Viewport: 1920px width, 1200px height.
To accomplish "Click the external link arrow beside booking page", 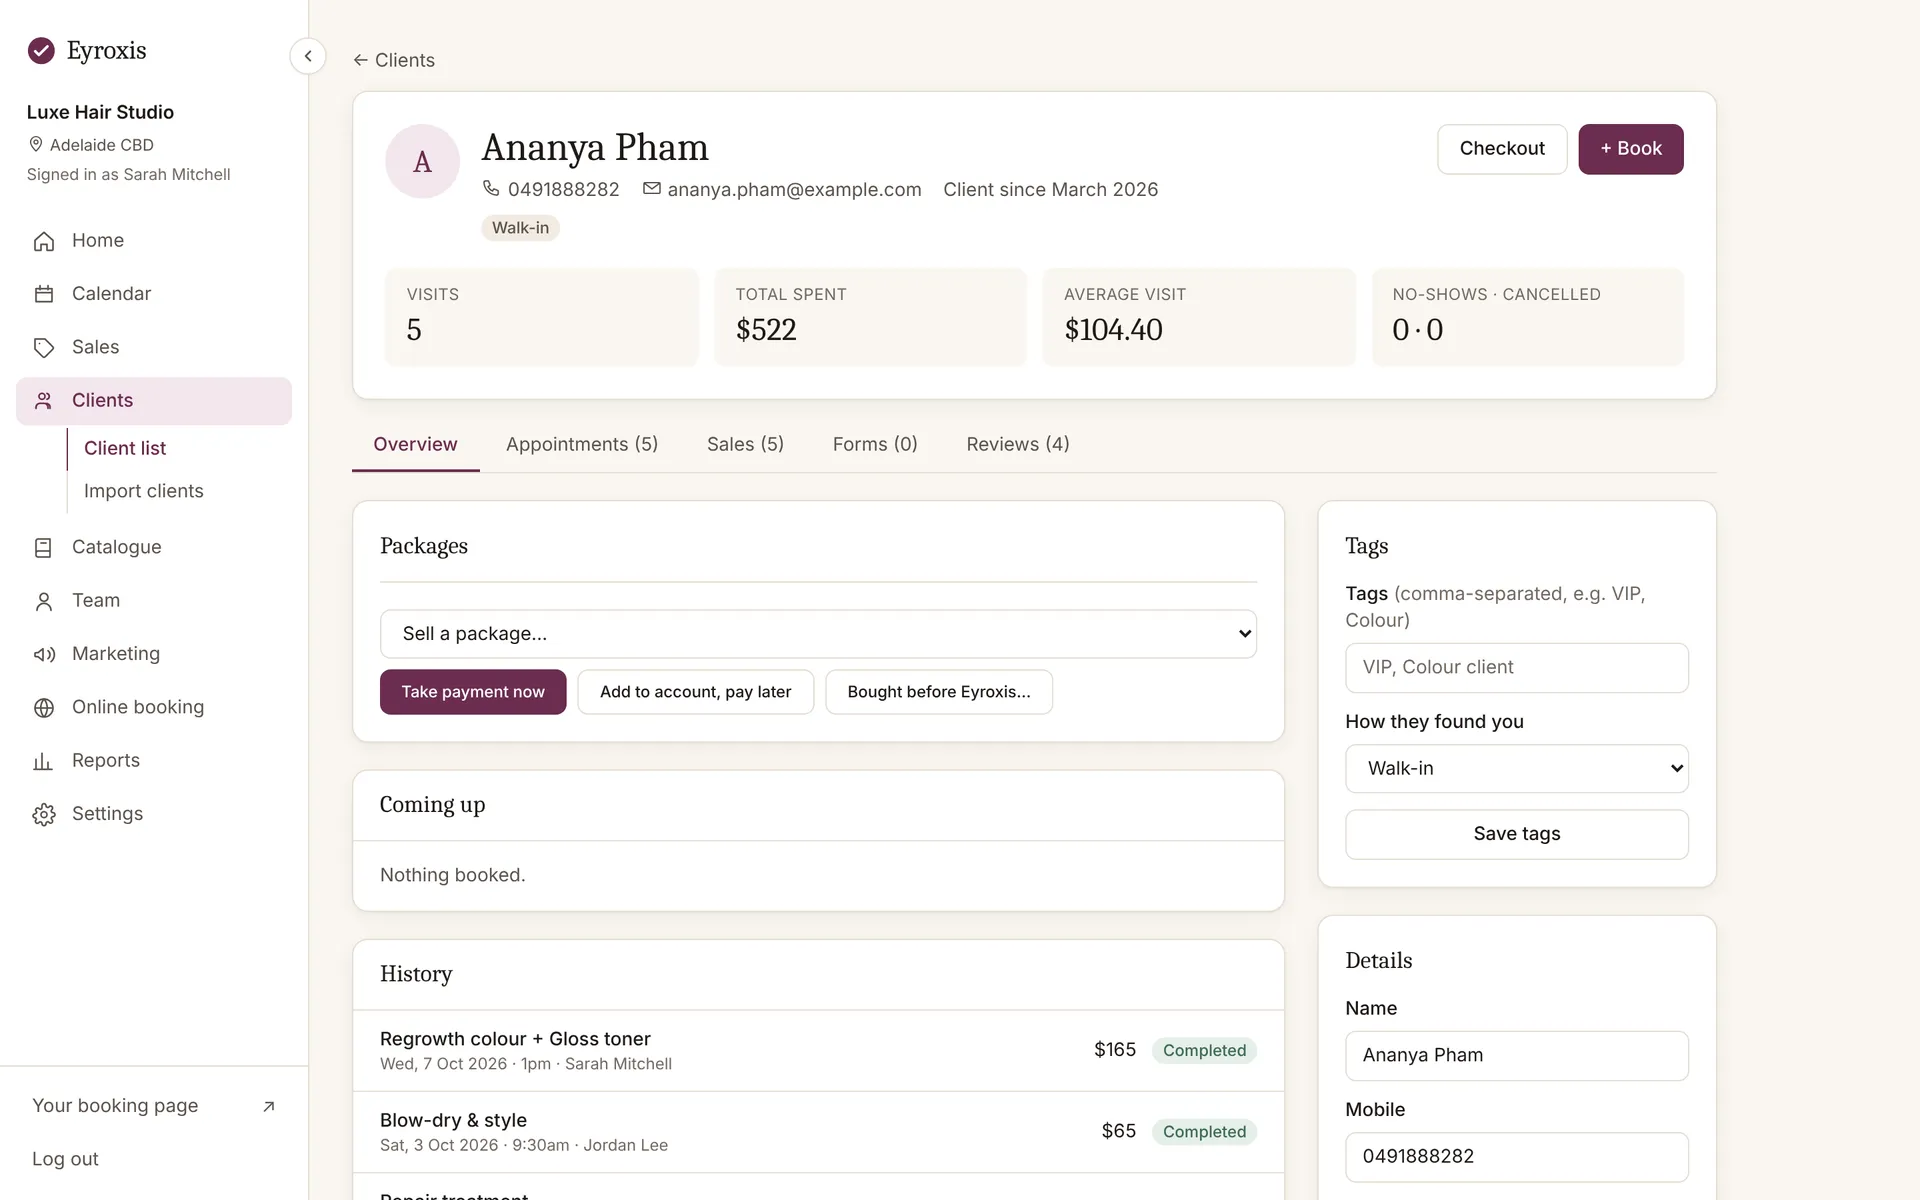I will [268, 1106].
